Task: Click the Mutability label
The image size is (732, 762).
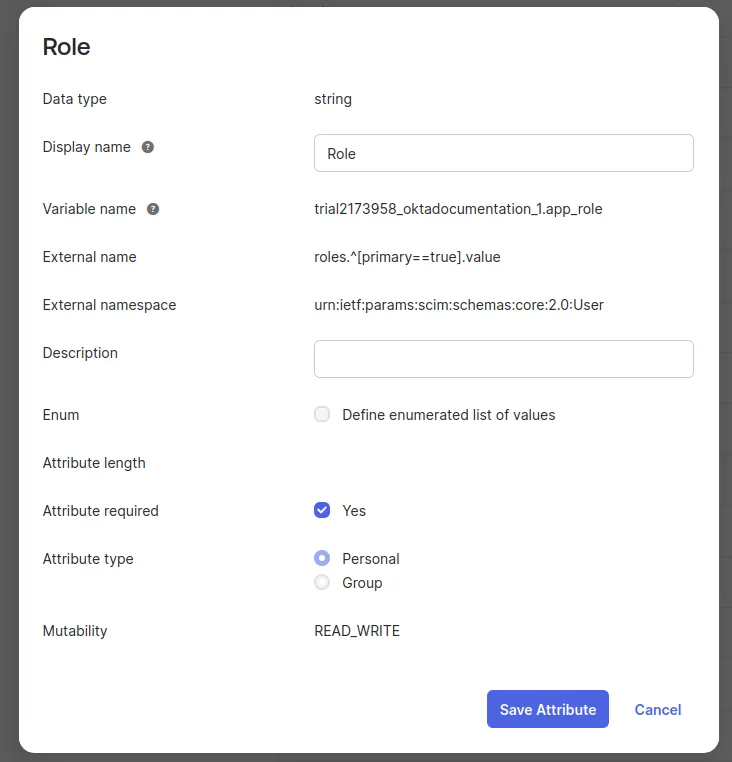Action: [75, 631]
